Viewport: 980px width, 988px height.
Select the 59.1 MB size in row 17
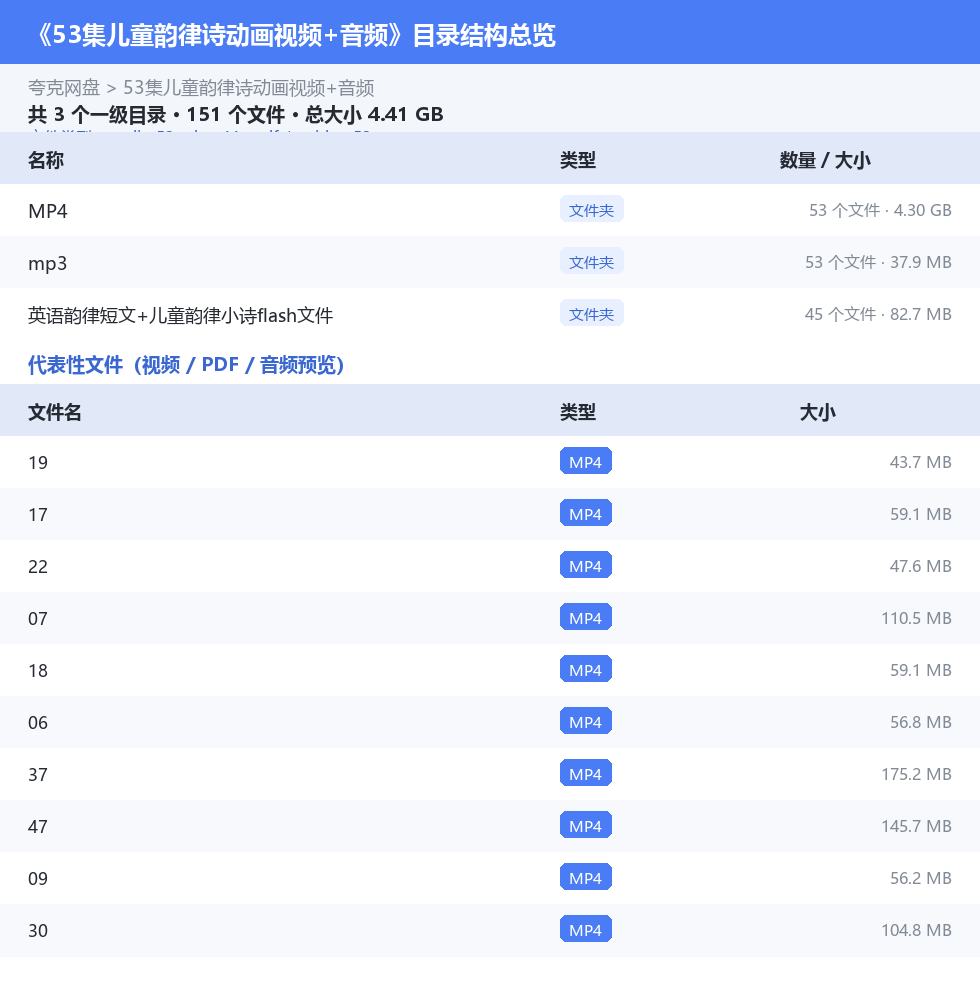[920, 514]
